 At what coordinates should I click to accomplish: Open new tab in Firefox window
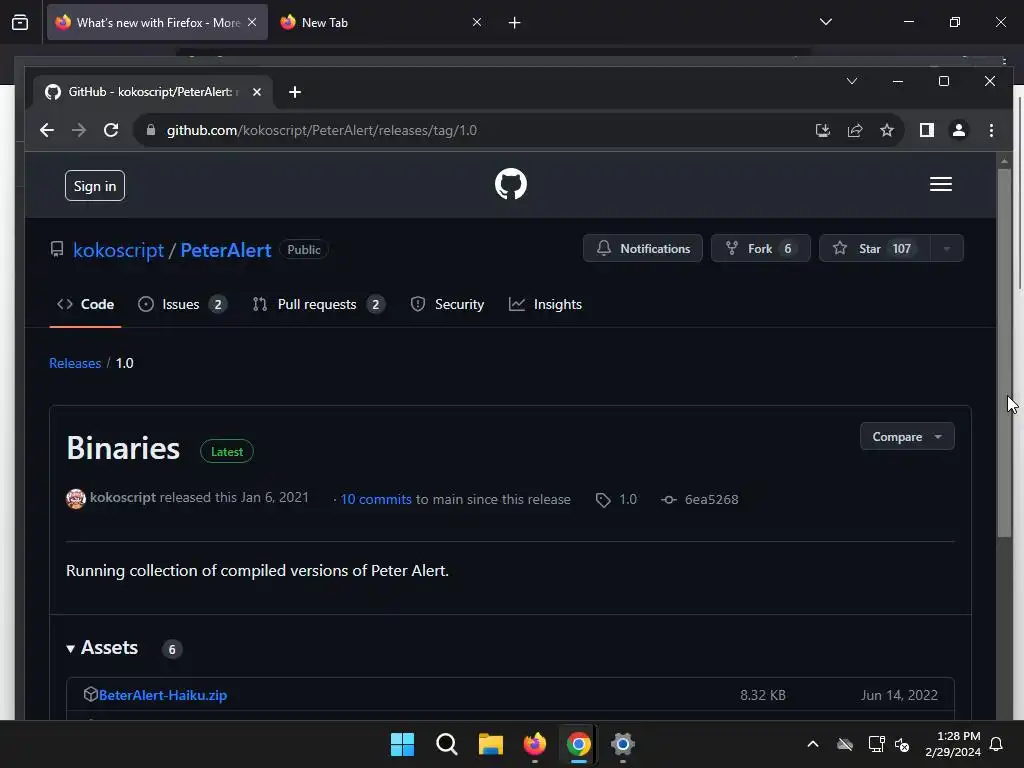515,23
